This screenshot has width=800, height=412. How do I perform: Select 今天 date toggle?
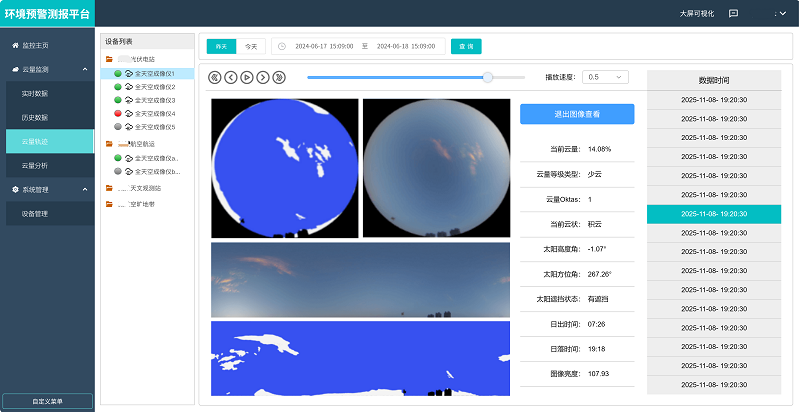click(251, 47)
